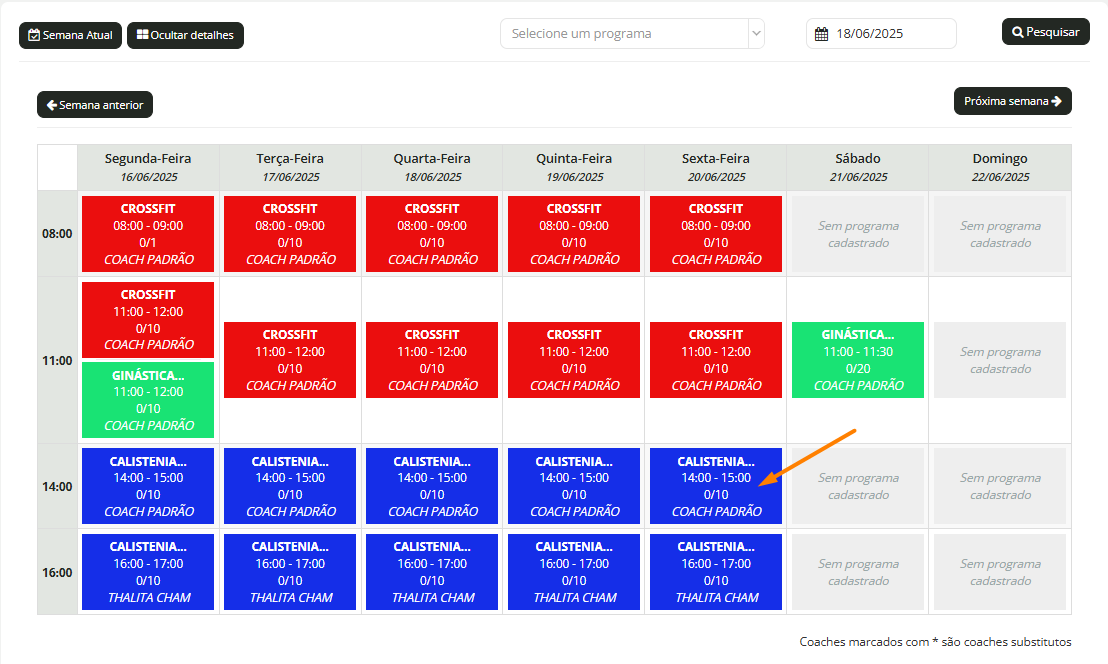Open Tuesday 11:00 CROSSFIT class
Image resolution: width=1108 pixels, height=664 pixels.
[x=290, y=360]
